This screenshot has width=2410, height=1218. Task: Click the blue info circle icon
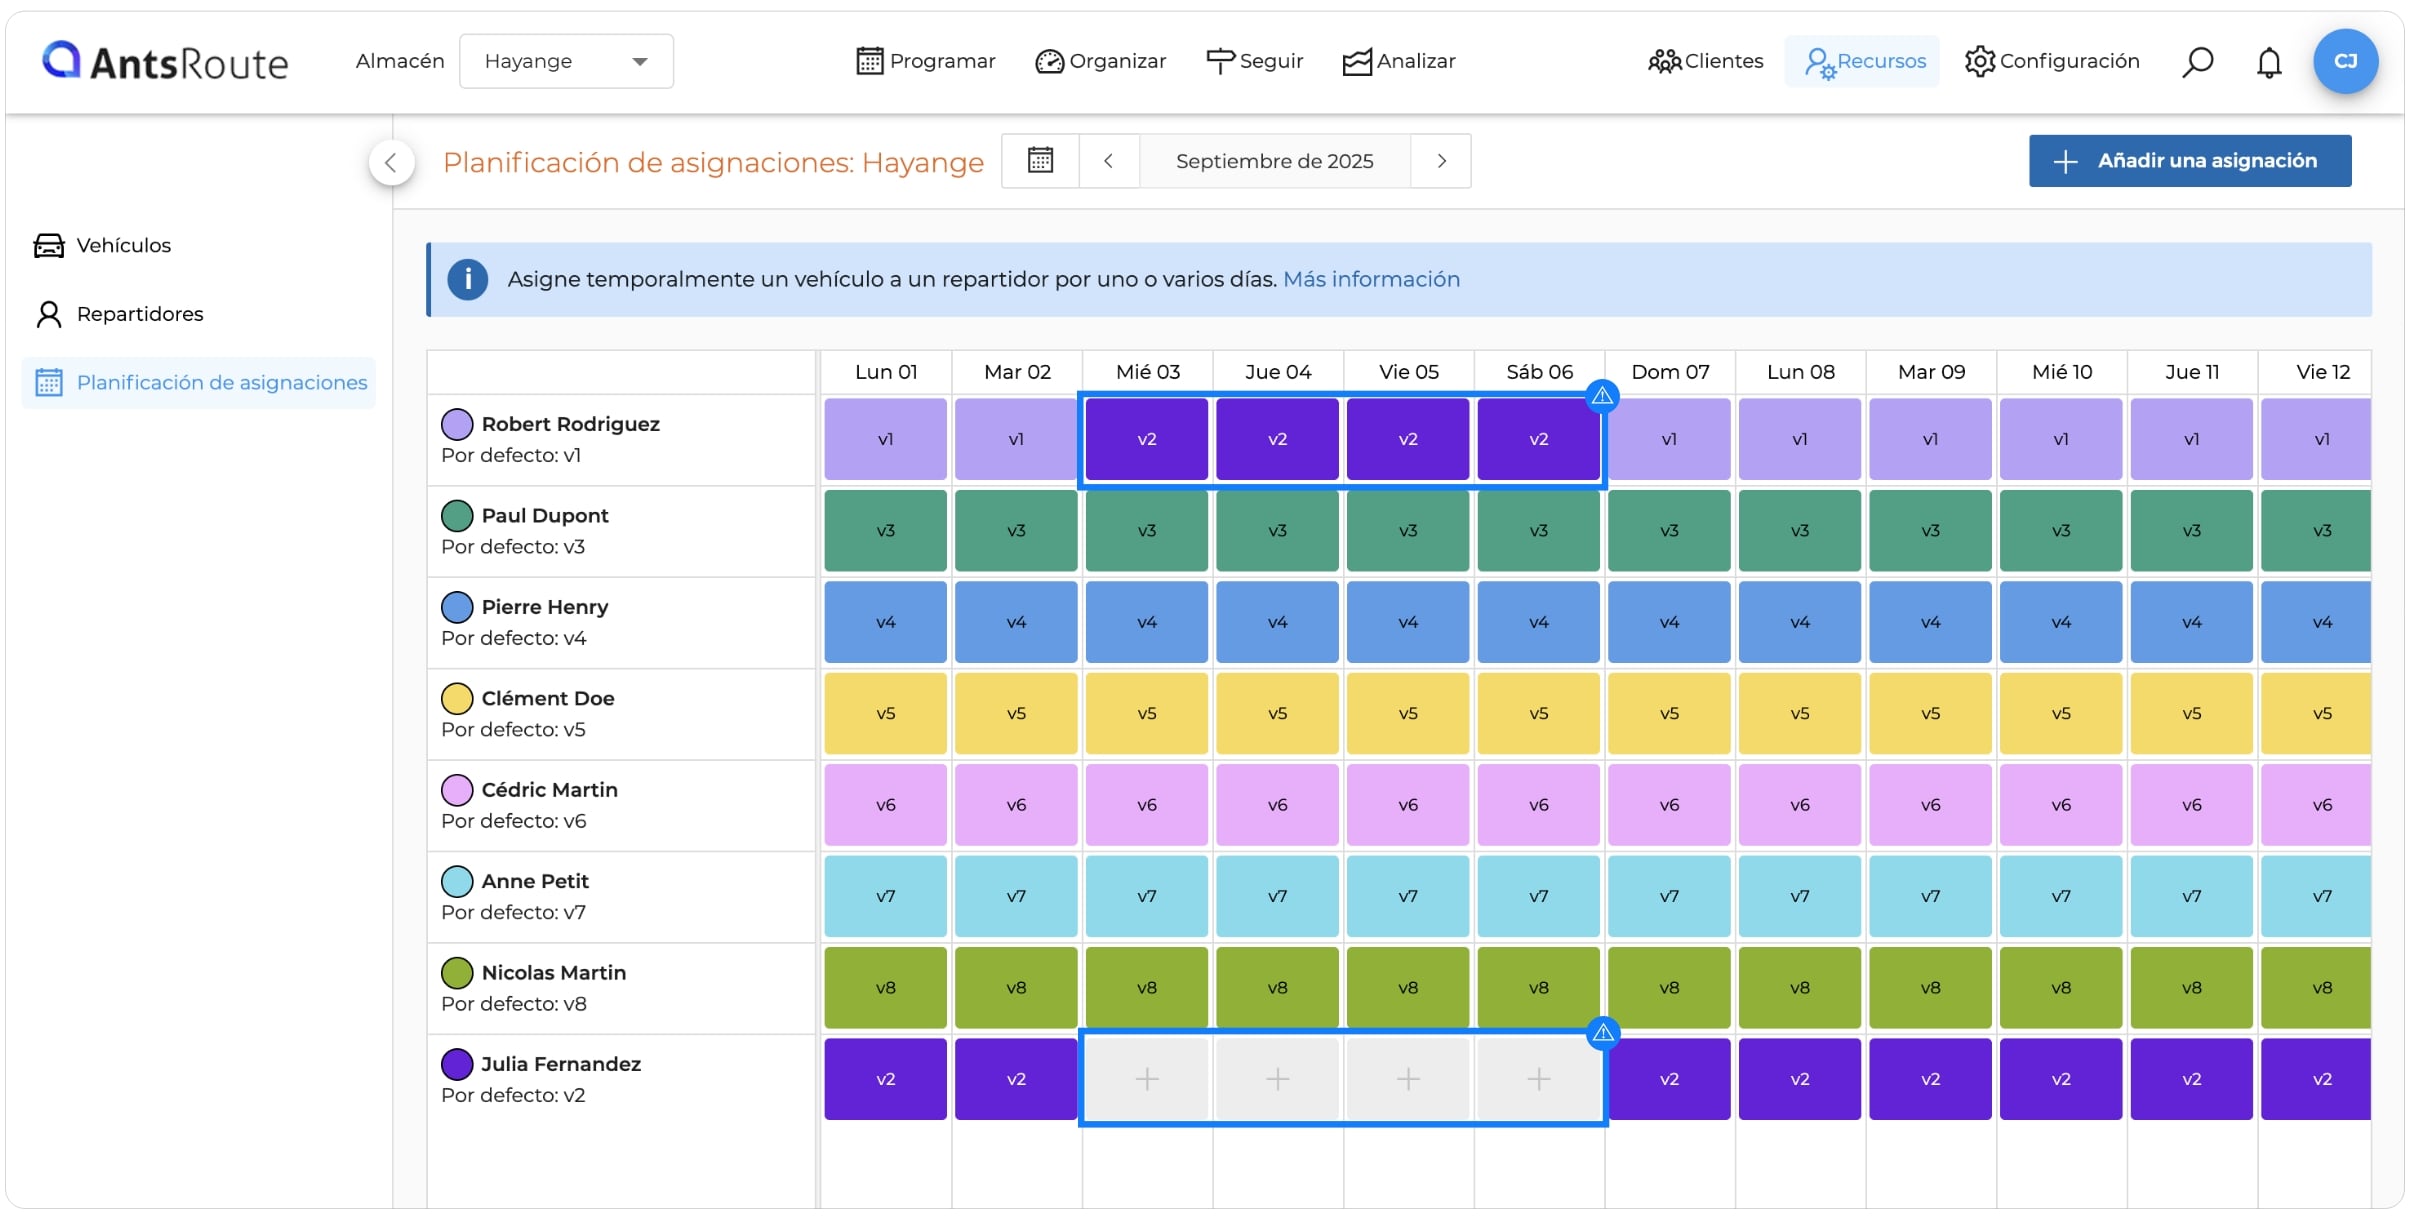[x=467, y=280]
